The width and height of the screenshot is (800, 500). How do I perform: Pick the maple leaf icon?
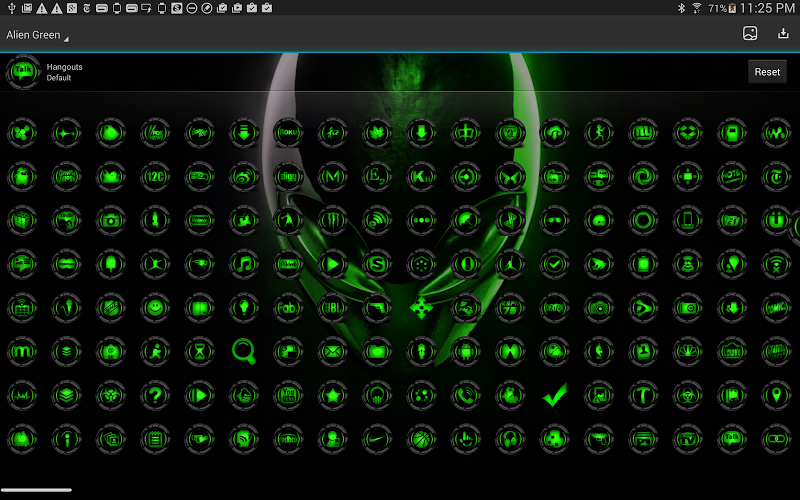[377, 133]
